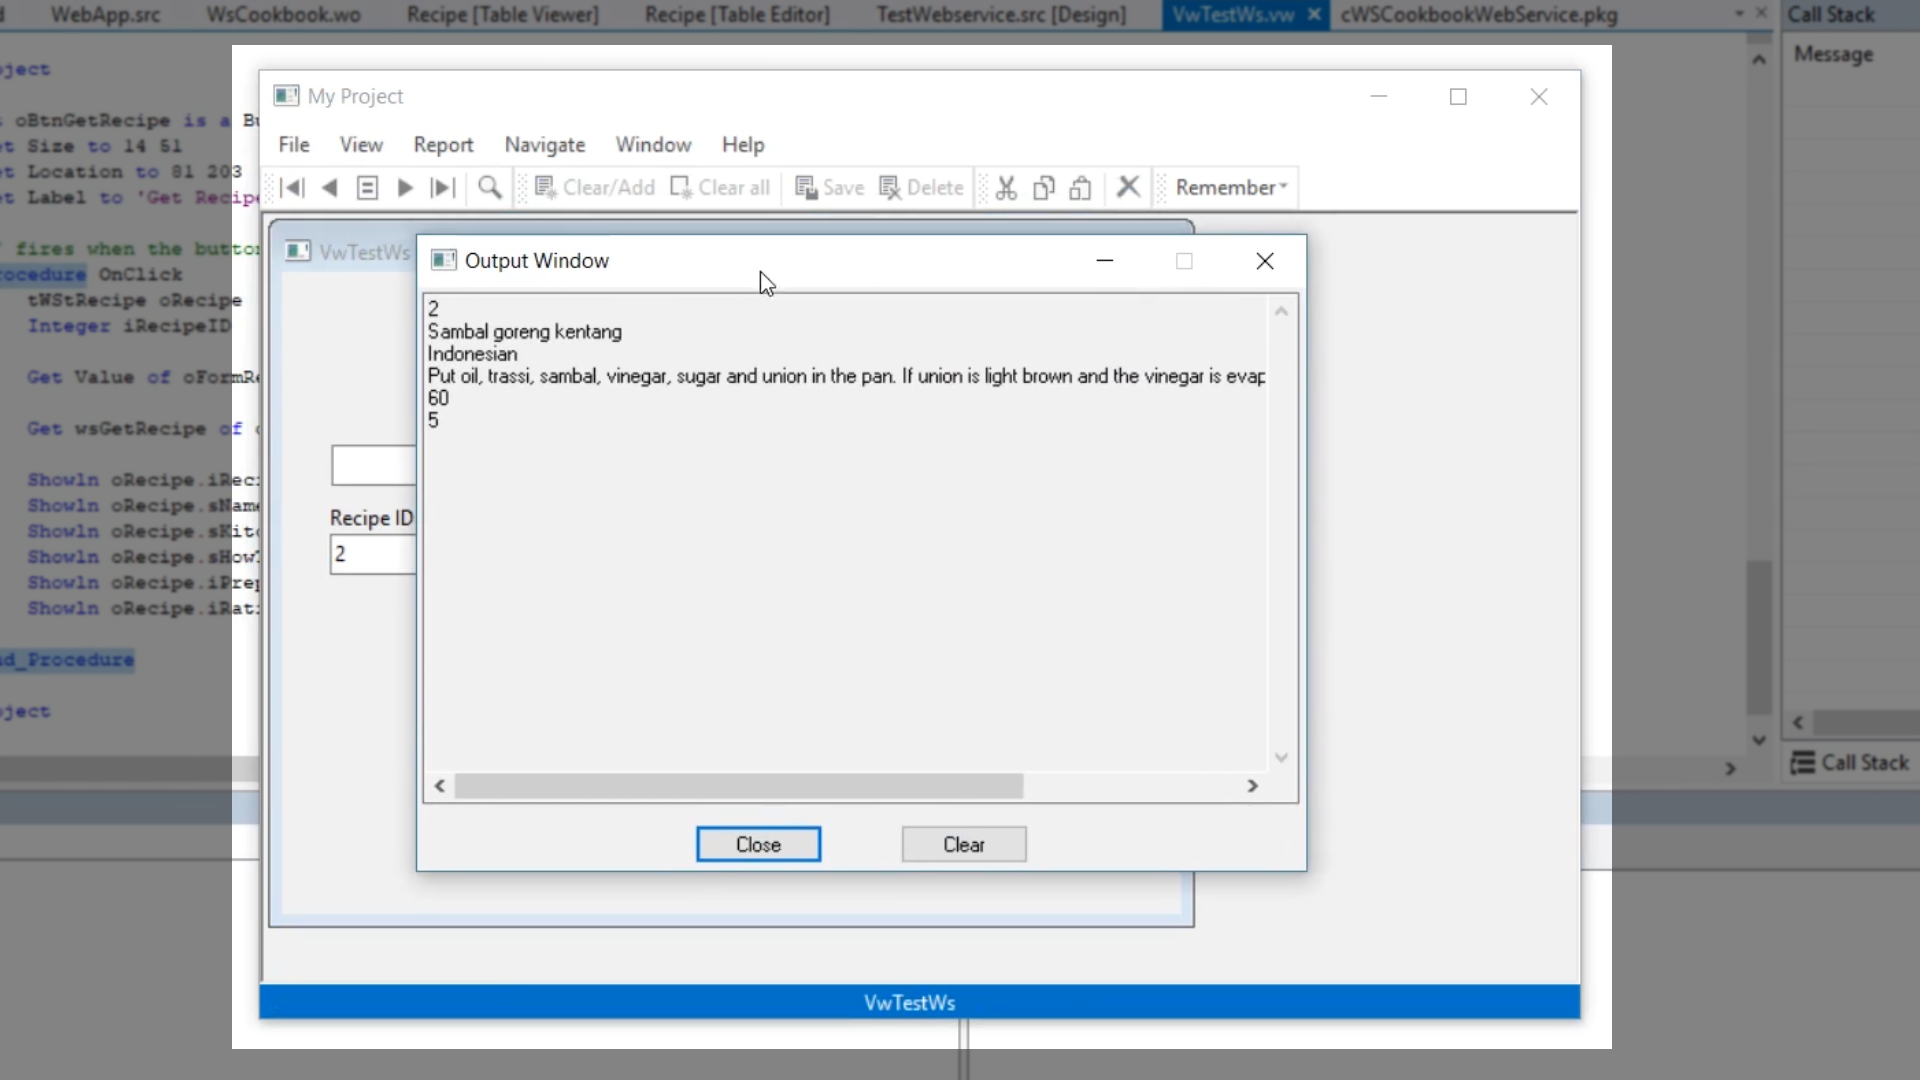Click the Clear/Add toolbar button

pos(595,188)
